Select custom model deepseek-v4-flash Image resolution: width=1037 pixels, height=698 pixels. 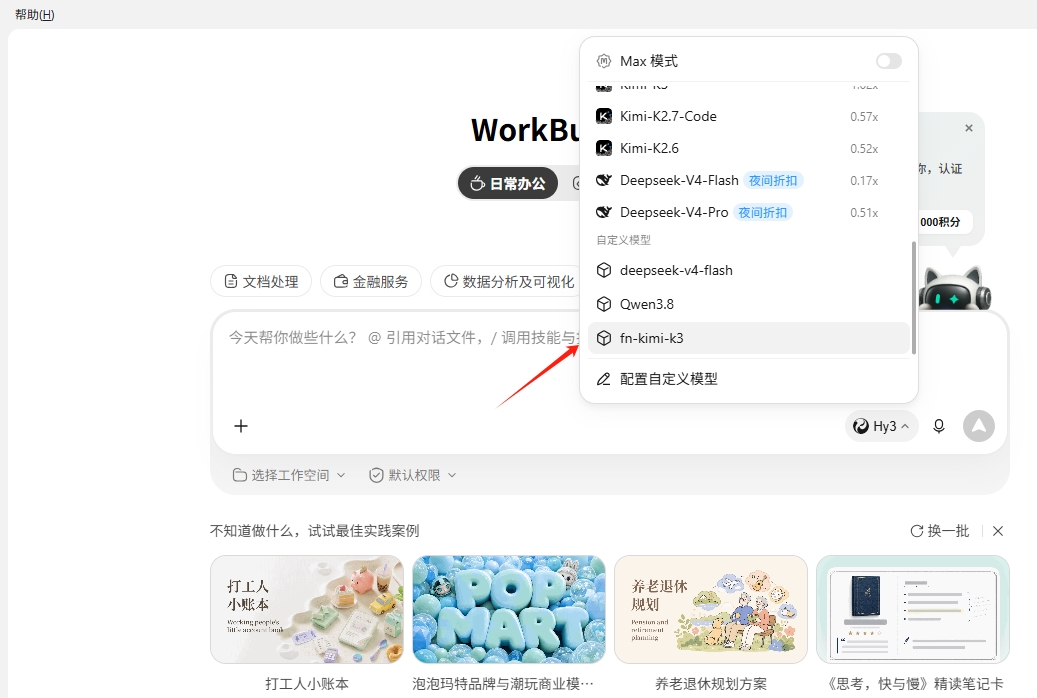point(749,270)
